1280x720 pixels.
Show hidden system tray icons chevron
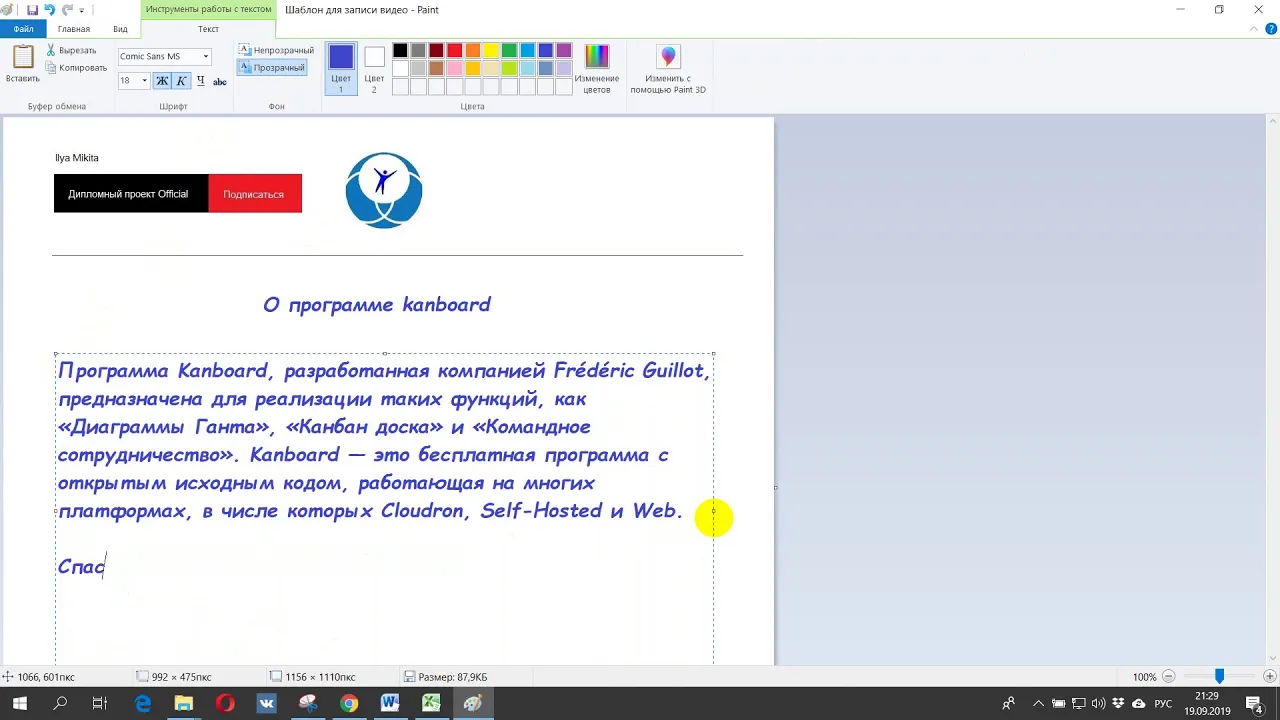click(x=1039, y=704)
